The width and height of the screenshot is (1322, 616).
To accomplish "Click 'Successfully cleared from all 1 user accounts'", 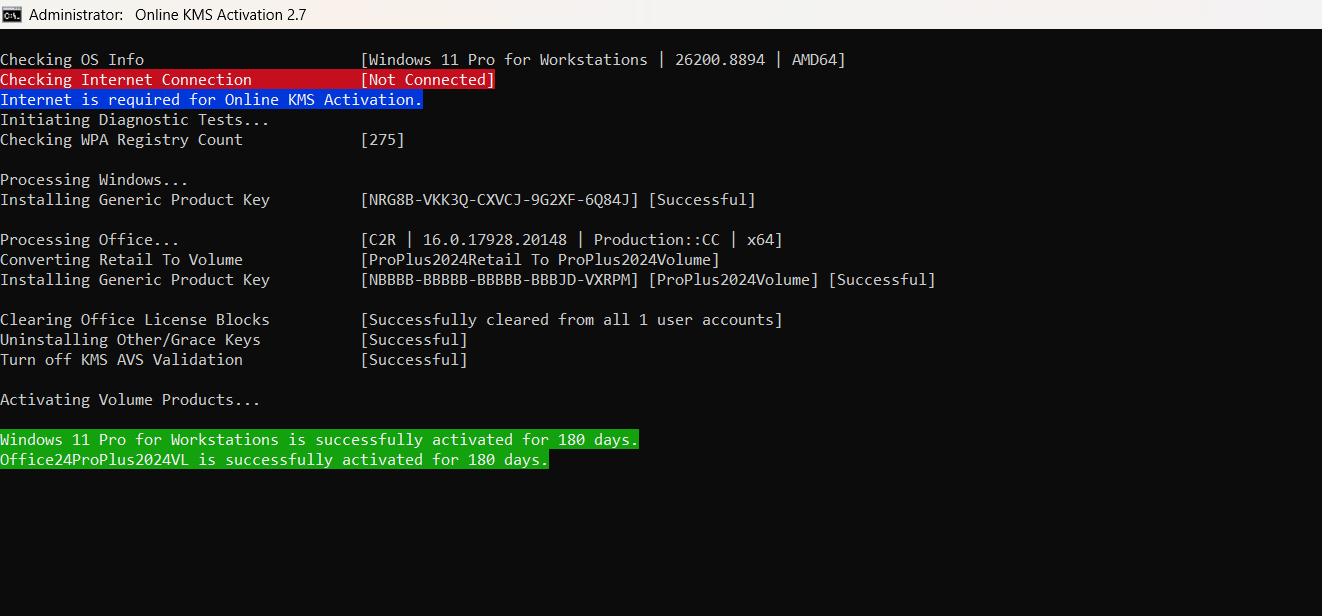I will tap(572, 320).
